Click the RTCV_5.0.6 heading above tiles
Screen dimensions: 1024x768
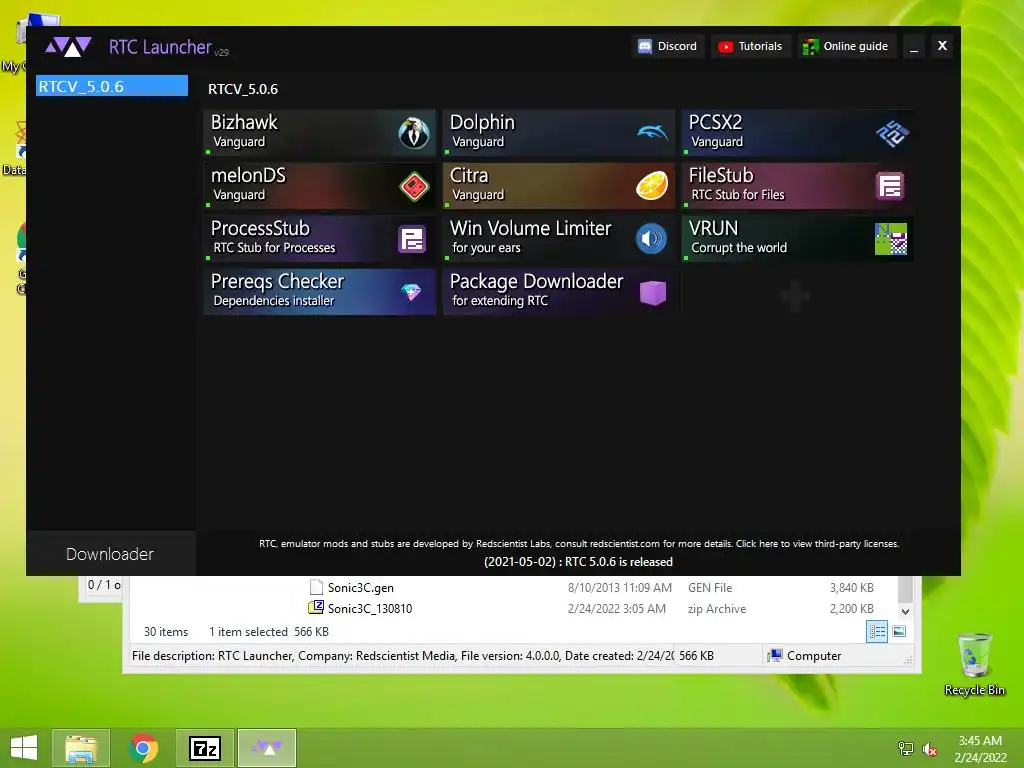(x=243, y=89)
